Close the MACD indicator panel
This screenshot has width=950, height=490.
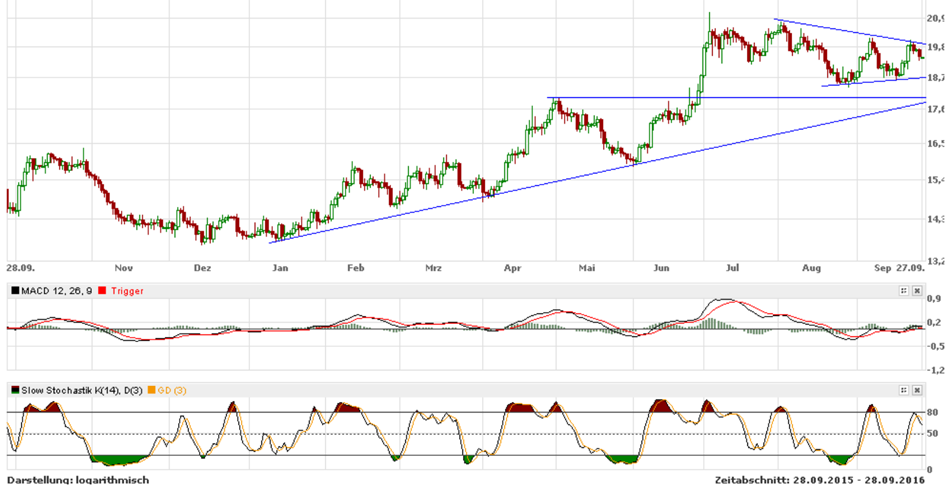pyautogui.click(x=917, y=290)
